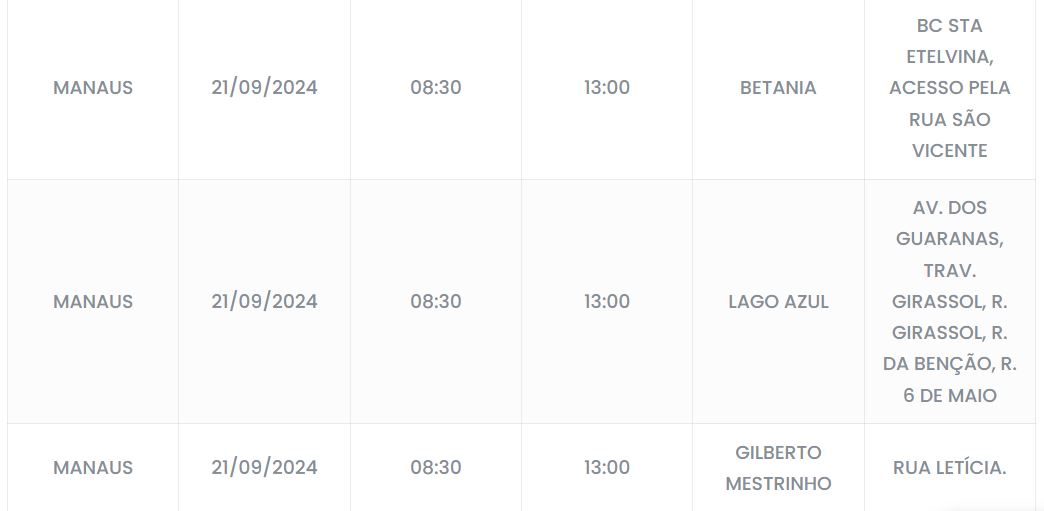1044x511 pixels.
Task: Click the 08:30 start time for Gilberto Mestrinho
Action: point(436,468)
